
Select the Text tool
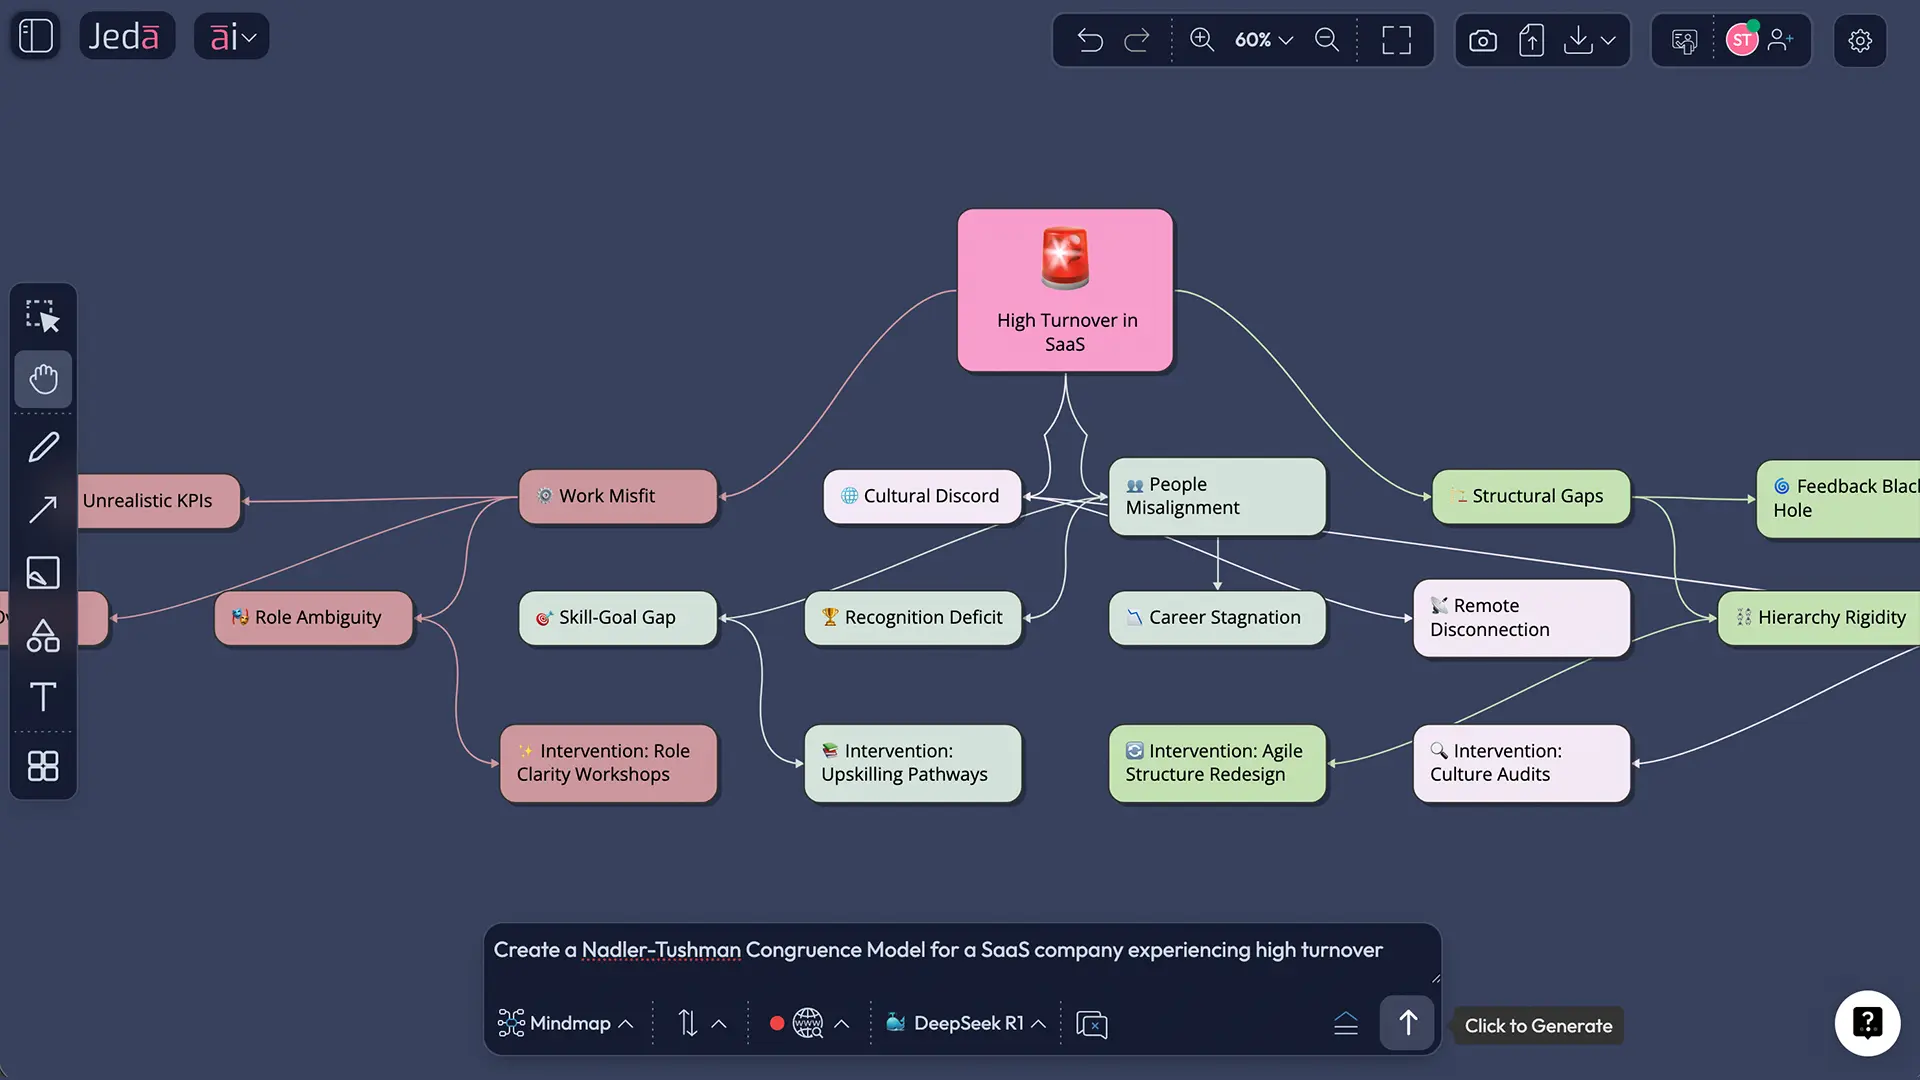point(43,698)
